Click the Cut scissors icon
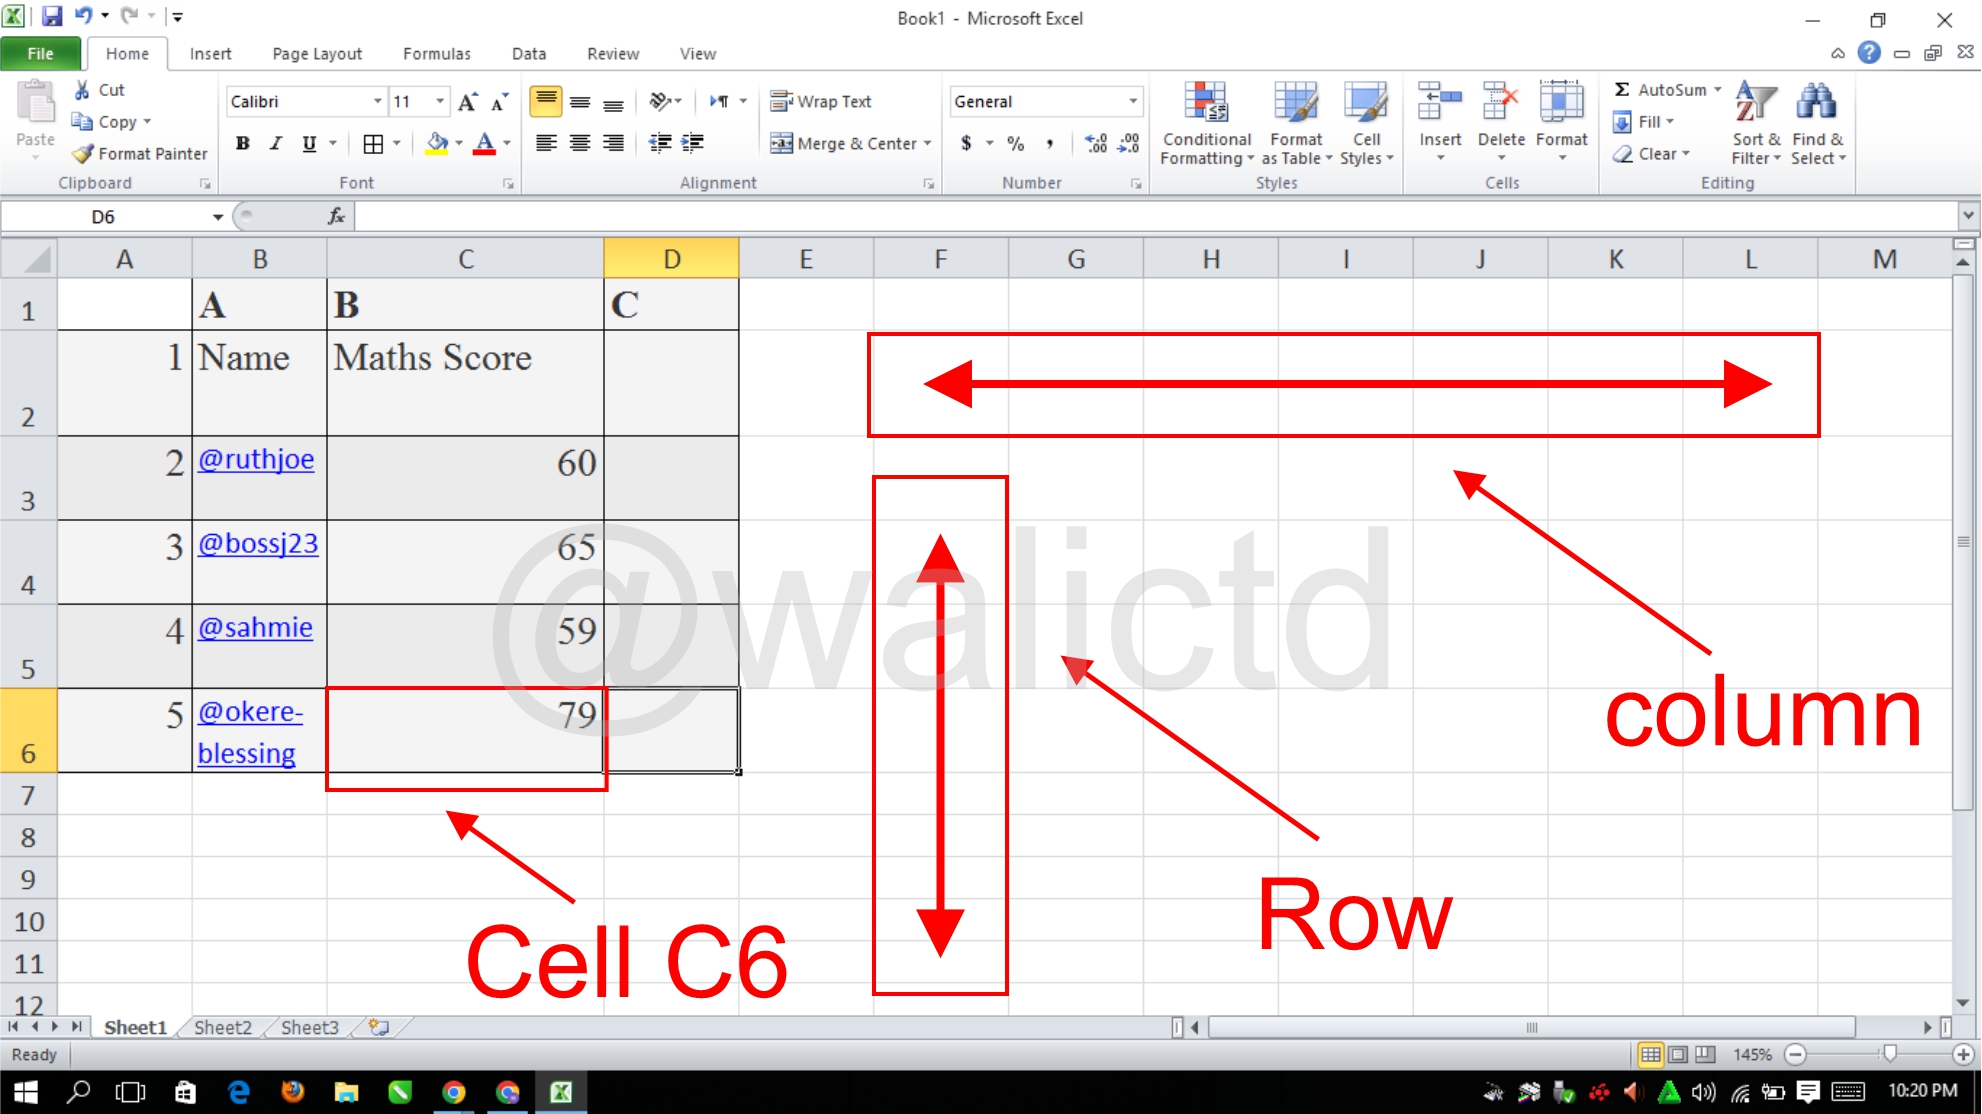Image resolution: width=1982 pixels, height=1114 pixels. click(x=82, y=90)
